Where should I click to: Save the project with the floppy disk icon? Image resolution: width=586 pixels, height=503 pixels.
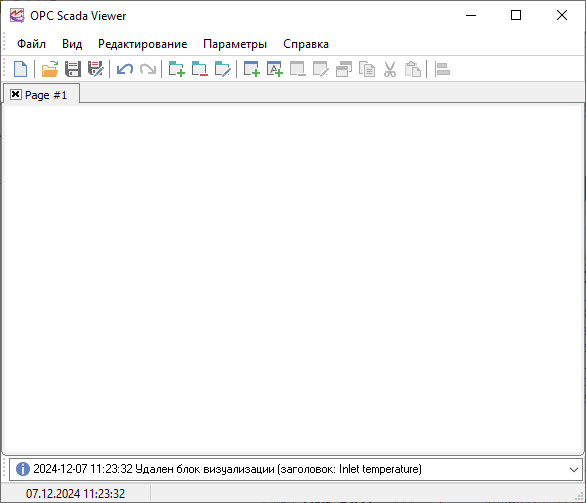tap(73, 69)
